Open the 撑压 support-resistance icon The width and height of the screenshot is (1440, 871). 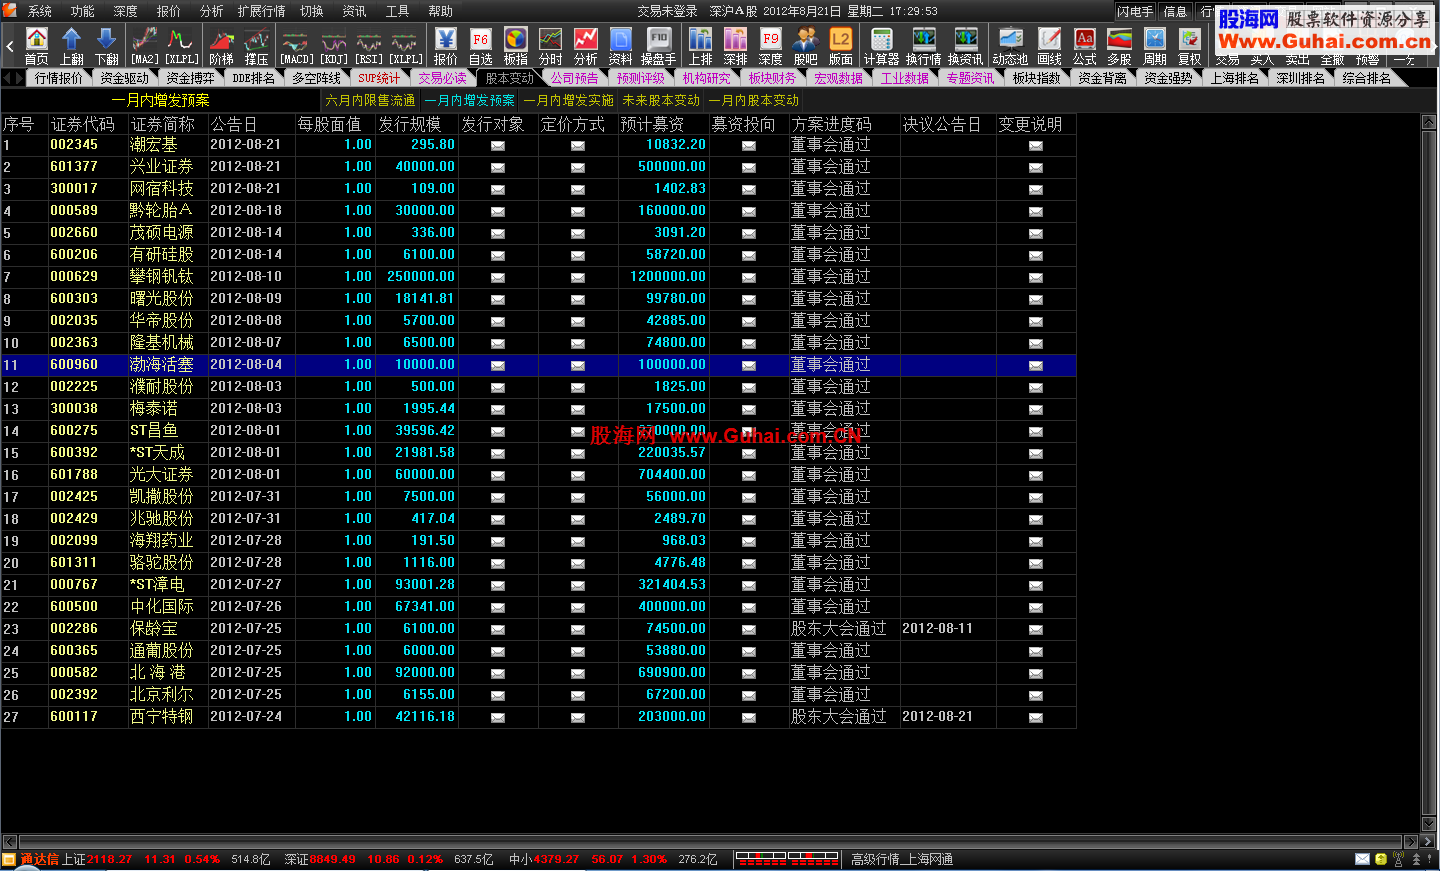tap(257, 46)
